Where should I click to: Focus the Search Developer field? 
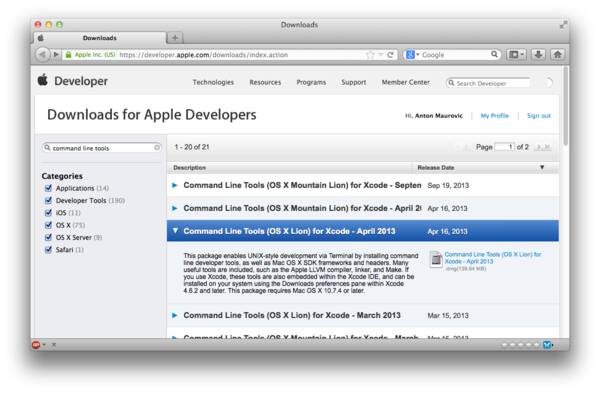488,83
